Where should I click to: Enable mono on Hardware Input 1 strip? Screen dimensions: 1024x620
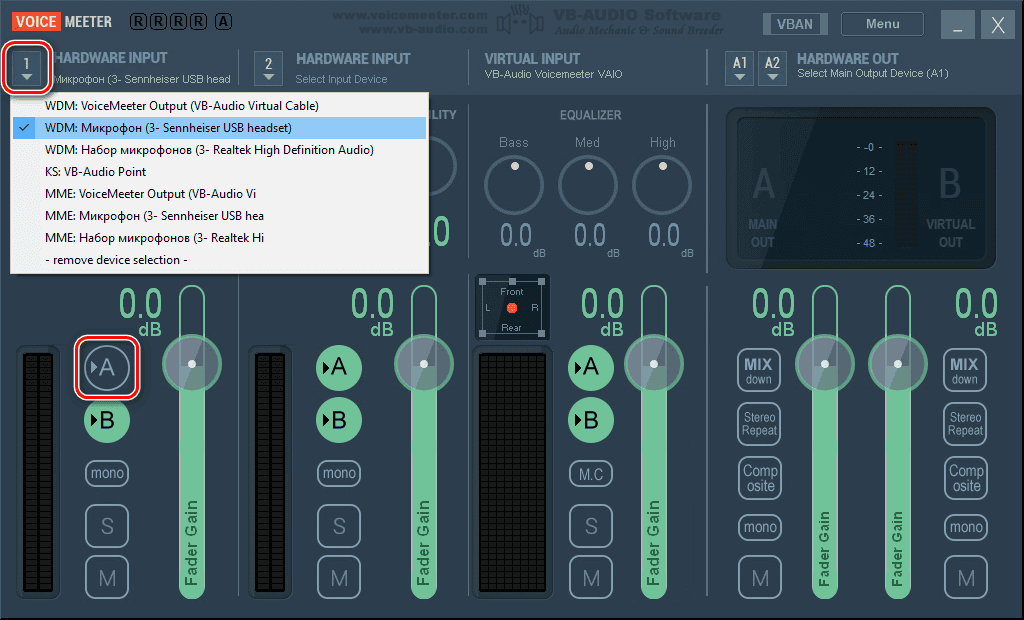pos(107,473)
